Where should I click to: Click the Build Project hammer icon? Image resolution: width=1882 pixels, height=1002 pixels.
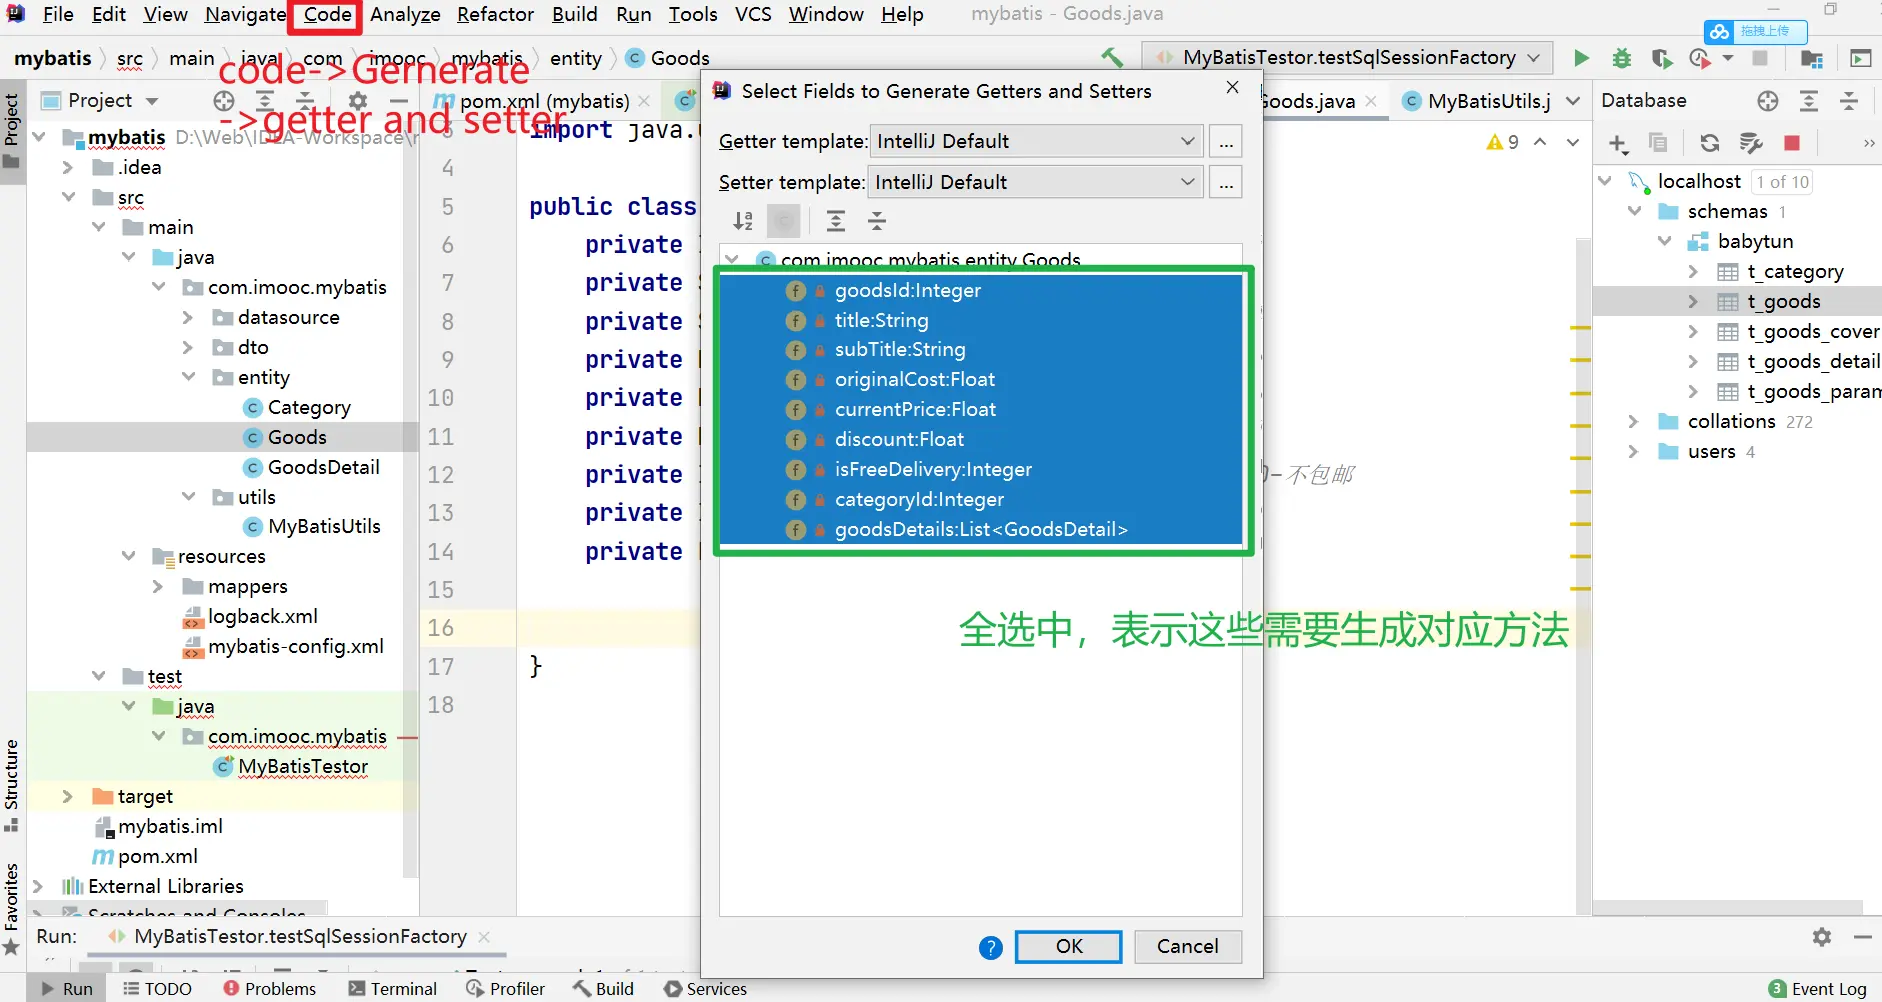(1111, 58)
